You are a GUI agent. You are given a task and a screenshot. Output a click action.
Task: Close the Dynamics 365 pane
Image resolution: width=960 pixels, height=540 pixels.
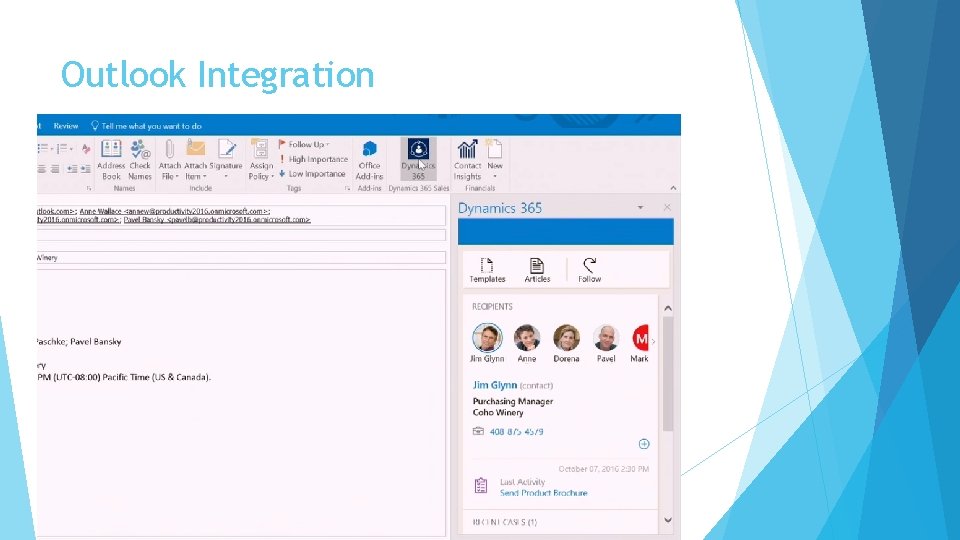click(667, 208)
